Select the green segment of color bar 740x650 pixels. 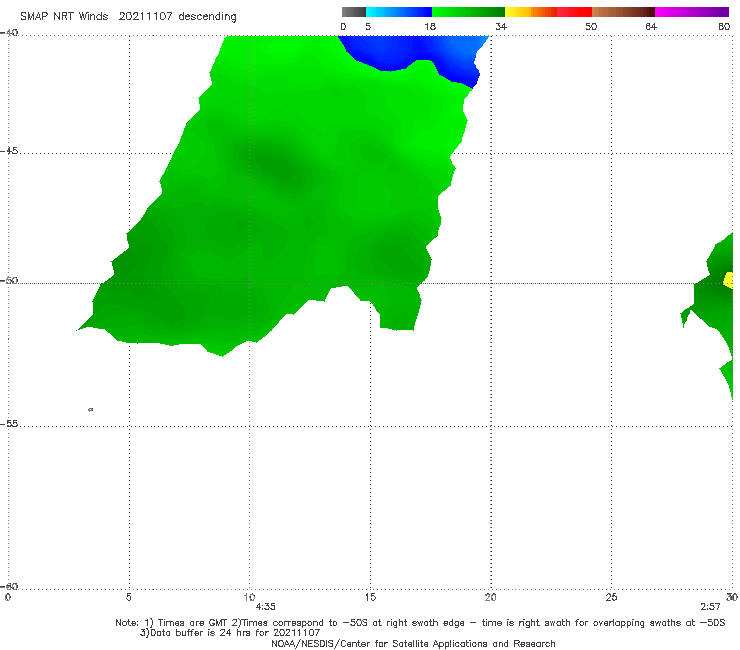click(x=468, y=12)
